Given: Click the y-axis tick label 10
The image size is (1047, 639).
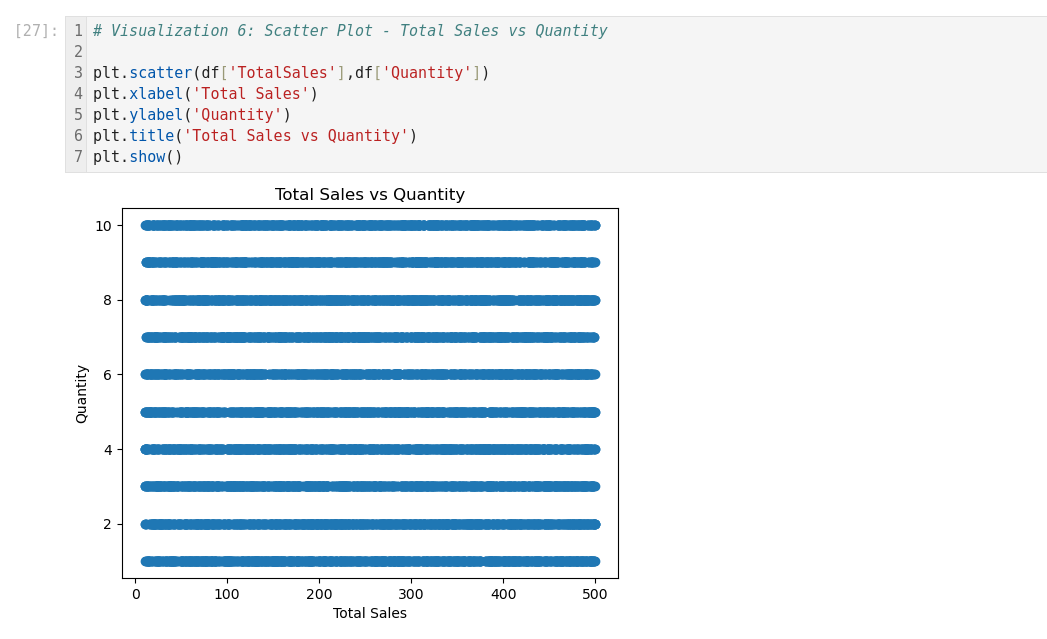Looking at the screenshot, I should (102, 226).
